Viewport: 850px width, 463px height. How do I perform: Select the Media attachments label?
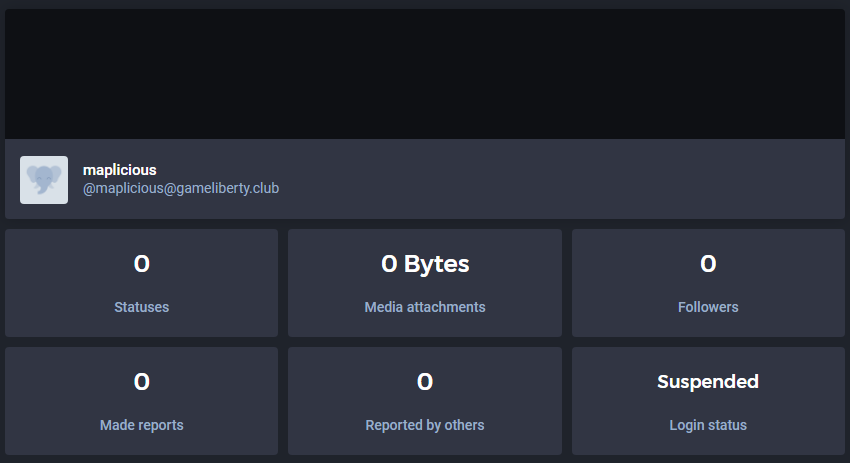click(x=424, y=307)
